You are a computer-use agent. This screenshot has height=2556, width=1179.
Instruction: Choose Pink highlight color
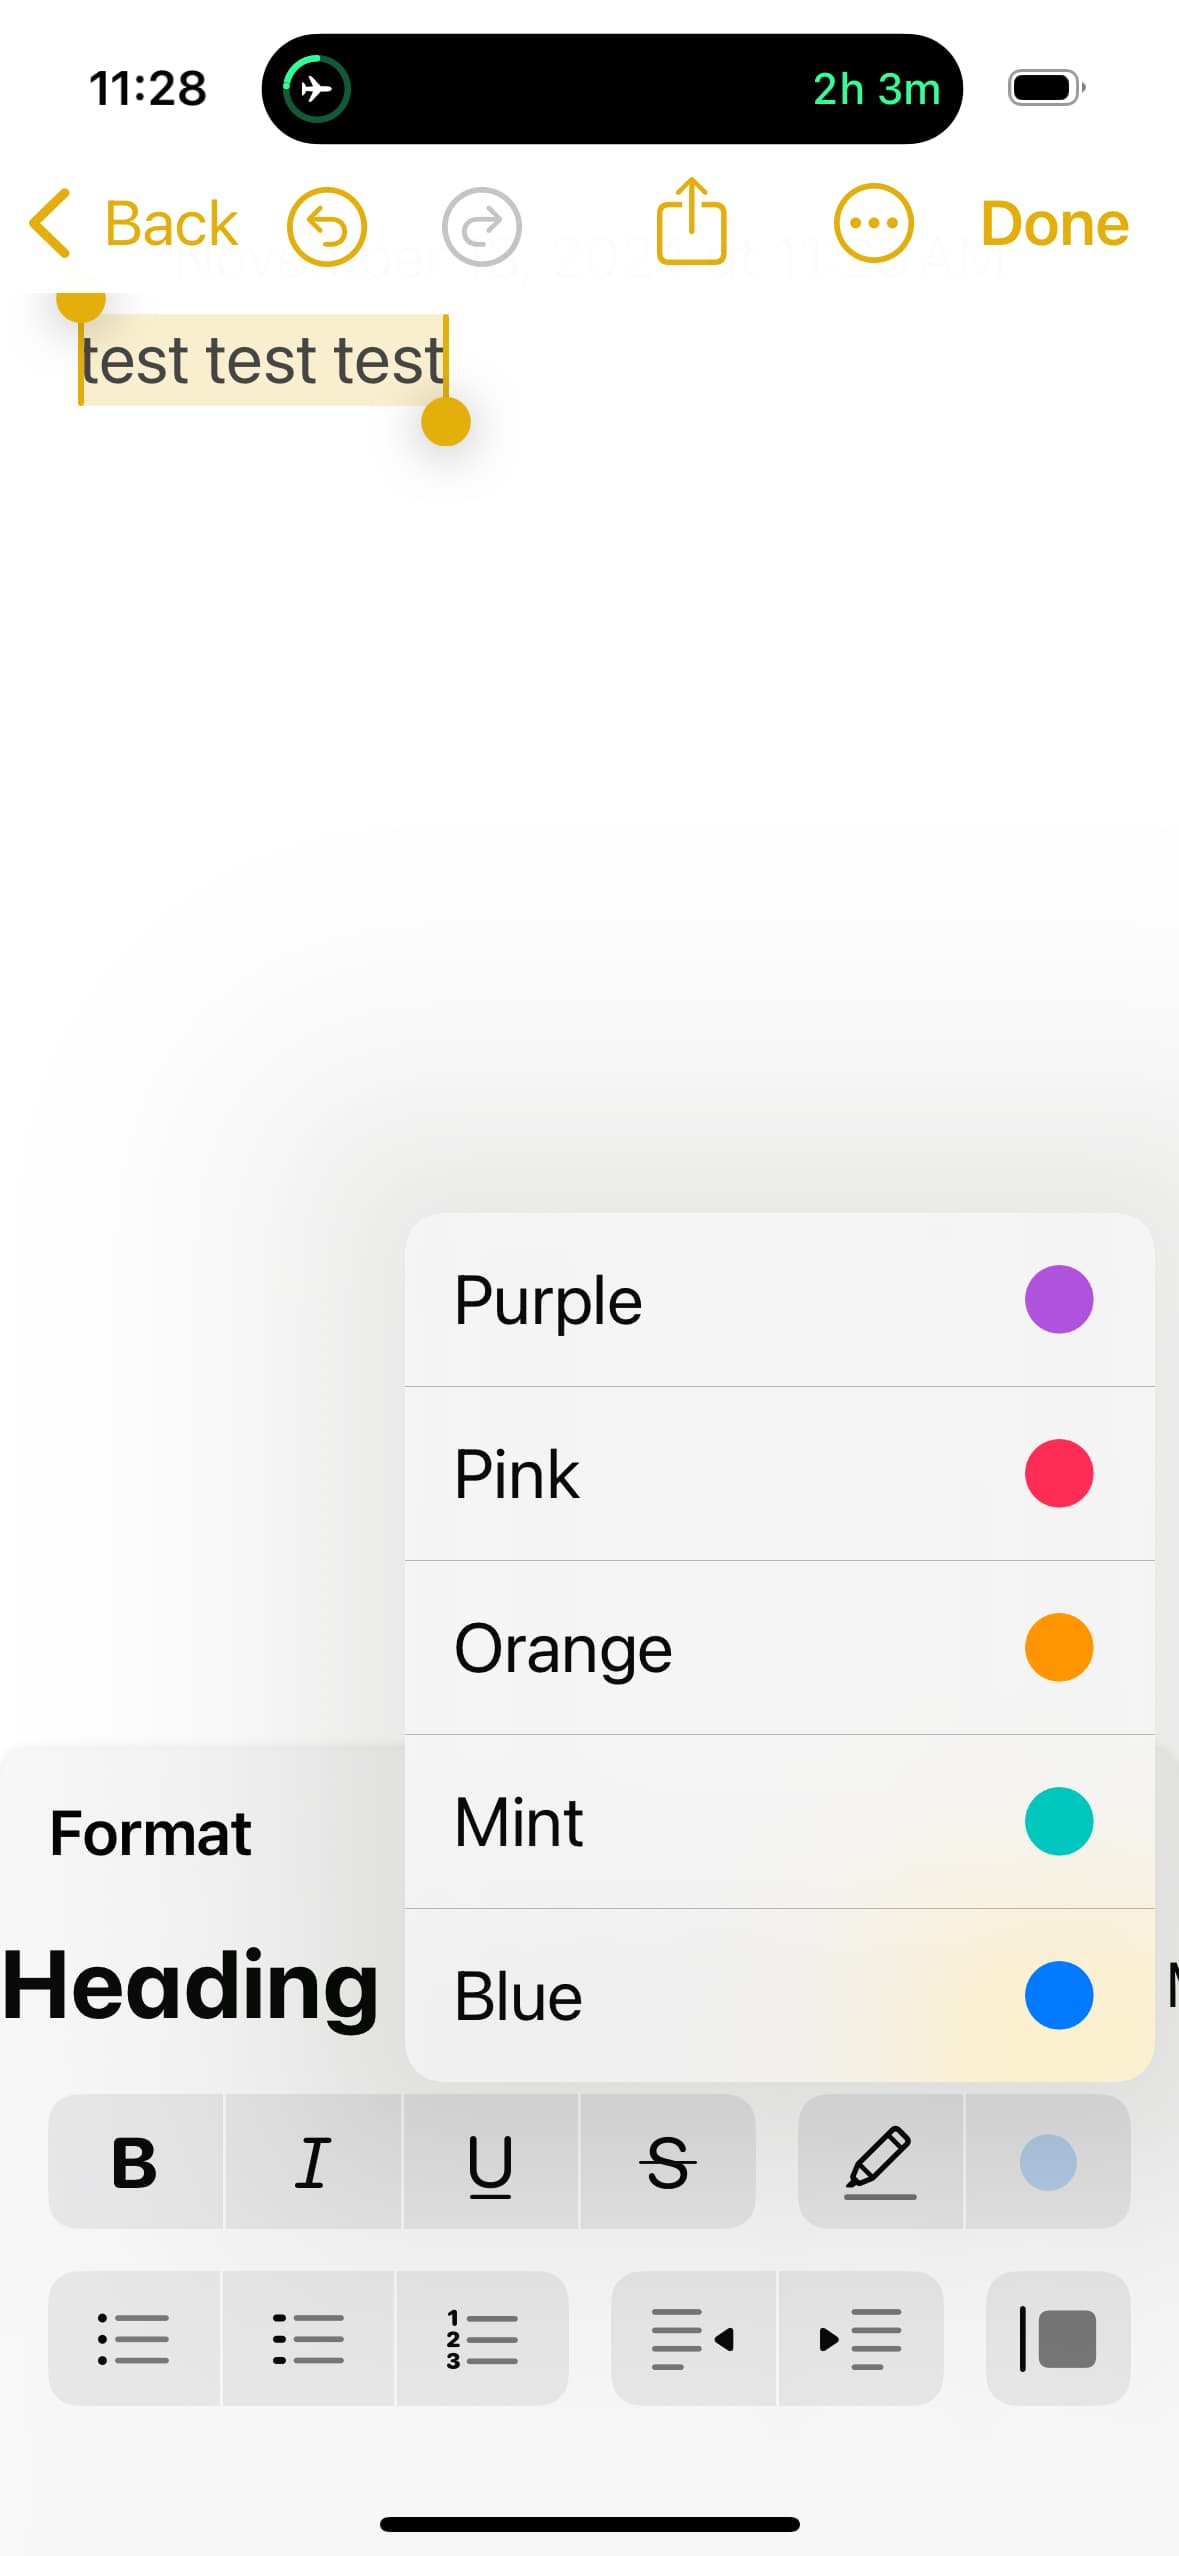click(779, 1474)
